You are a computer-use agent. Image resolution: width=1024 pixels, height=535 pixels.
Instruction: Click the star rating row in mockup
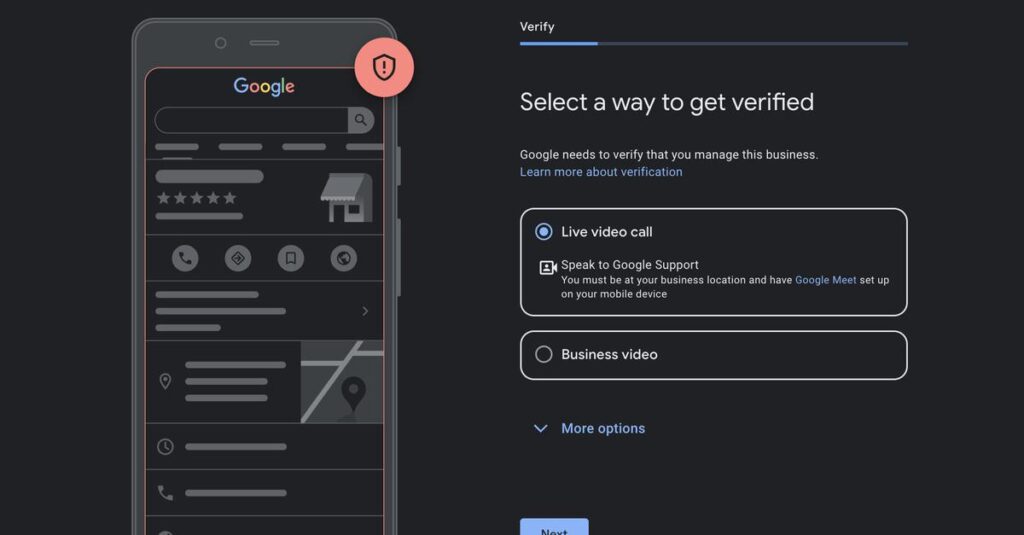(x=197, y=198)
